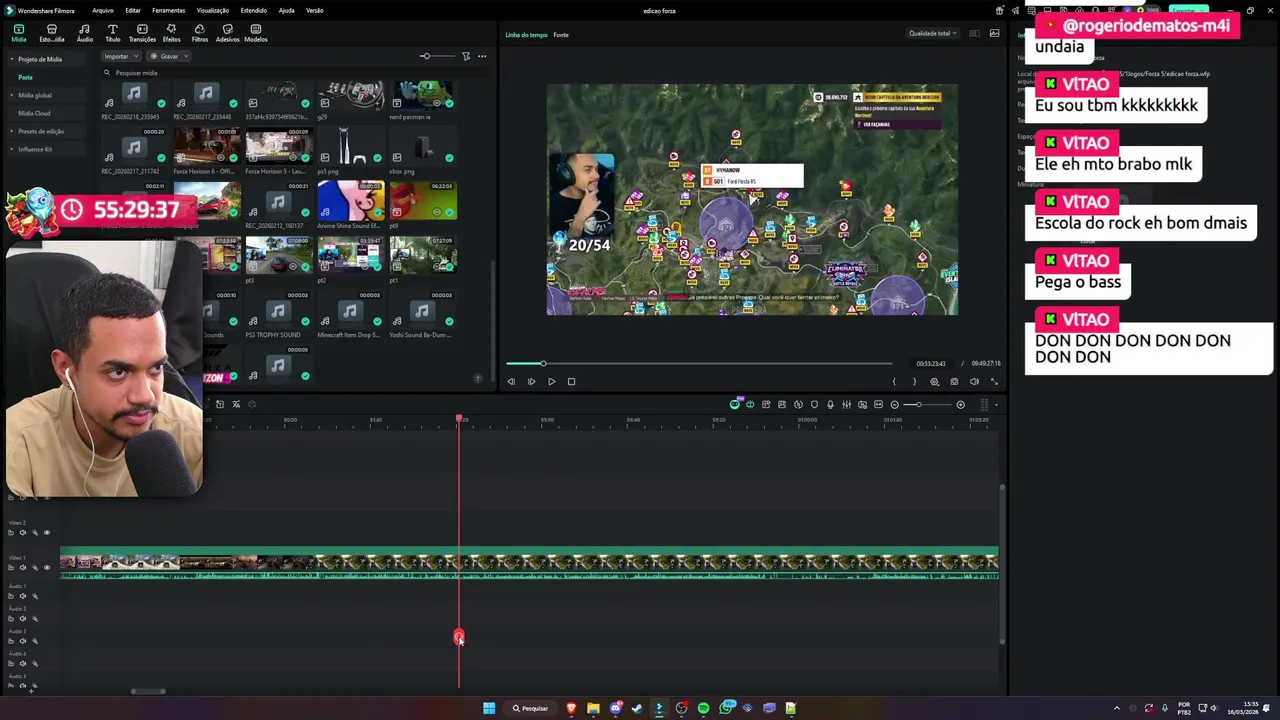Zoom out timeline with minus button
Viewport: 1280px width, 720px height.
click(894, 404)
